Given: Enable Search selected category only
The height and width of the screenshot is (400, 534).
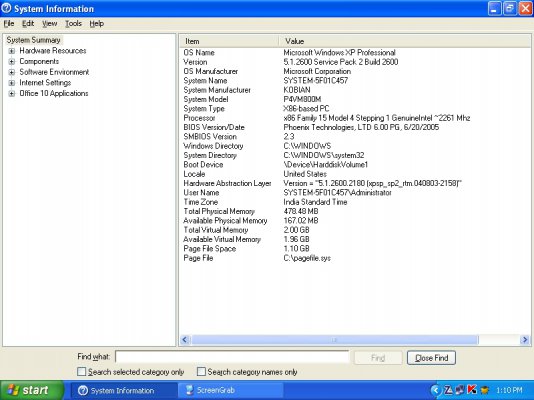Looking at the screenshot, I should (x=81, y=371).
